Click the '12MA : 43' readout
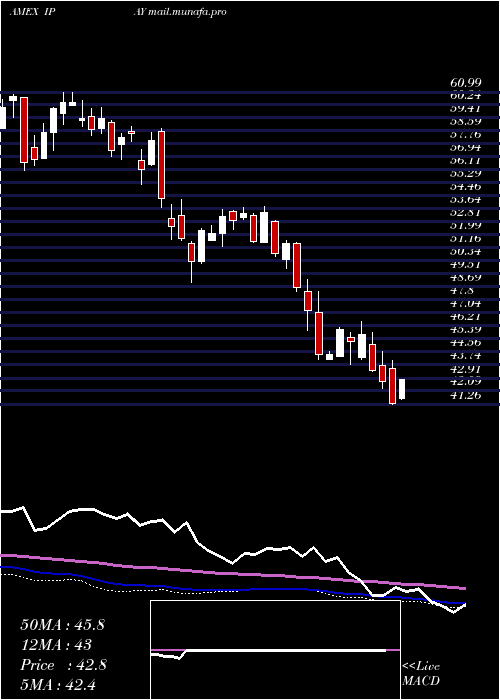 (x=56, y=645)
